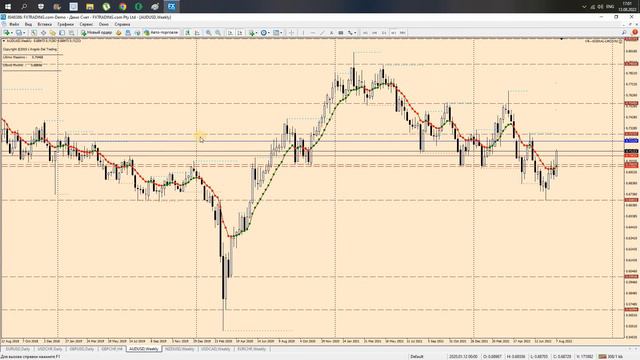Switch to the GBPUSD,Daily chart tab
Viewport: 640px width, 360px height.
pos(82,349)
